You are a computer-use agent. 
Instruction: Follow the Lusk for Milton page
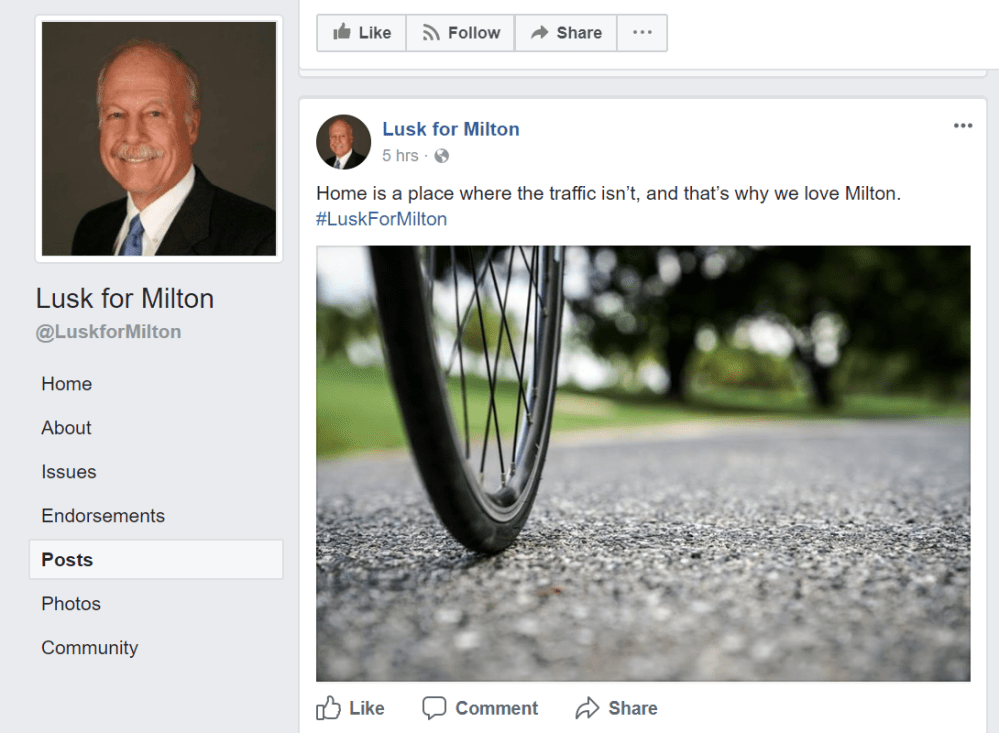460,33
